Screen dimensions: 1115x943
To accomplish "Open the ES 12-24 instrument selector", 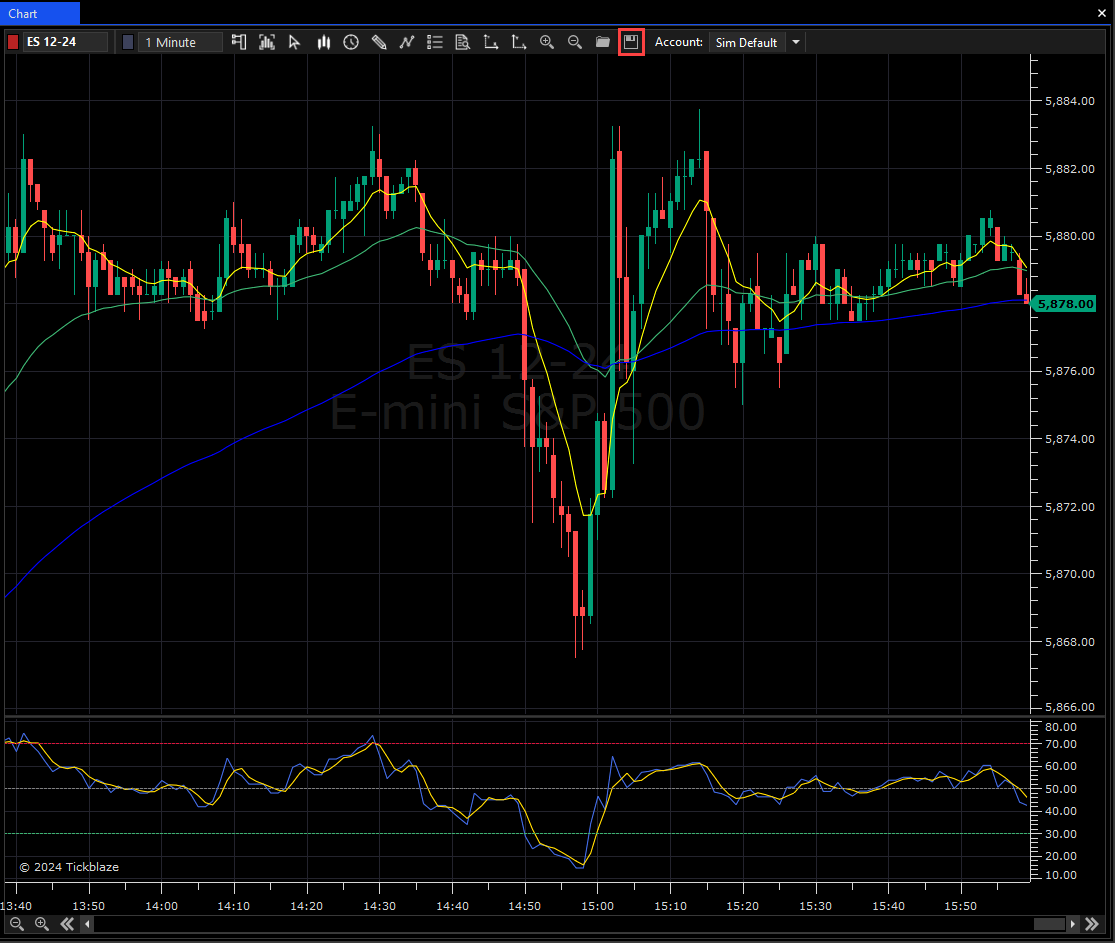I will [65, 42].
